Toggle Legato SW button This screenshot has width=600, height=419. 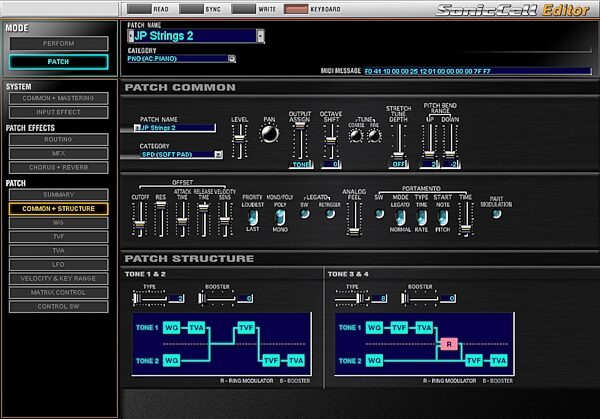305,214
